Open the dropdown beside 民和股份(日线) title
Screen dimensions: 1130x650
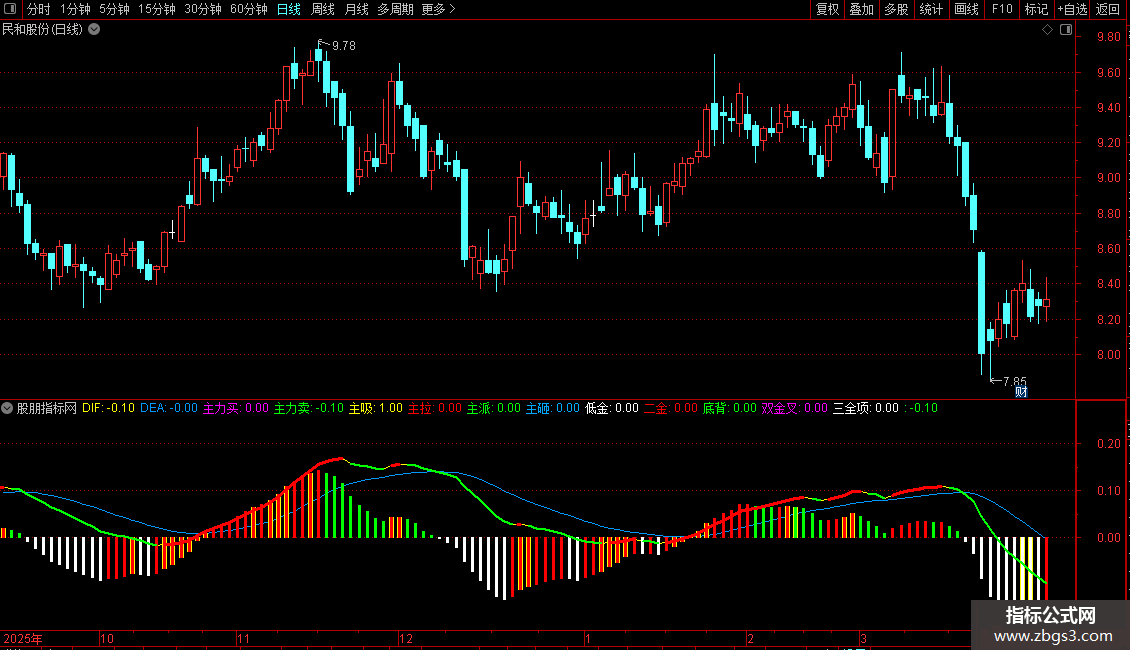click(x=94, y=30)
